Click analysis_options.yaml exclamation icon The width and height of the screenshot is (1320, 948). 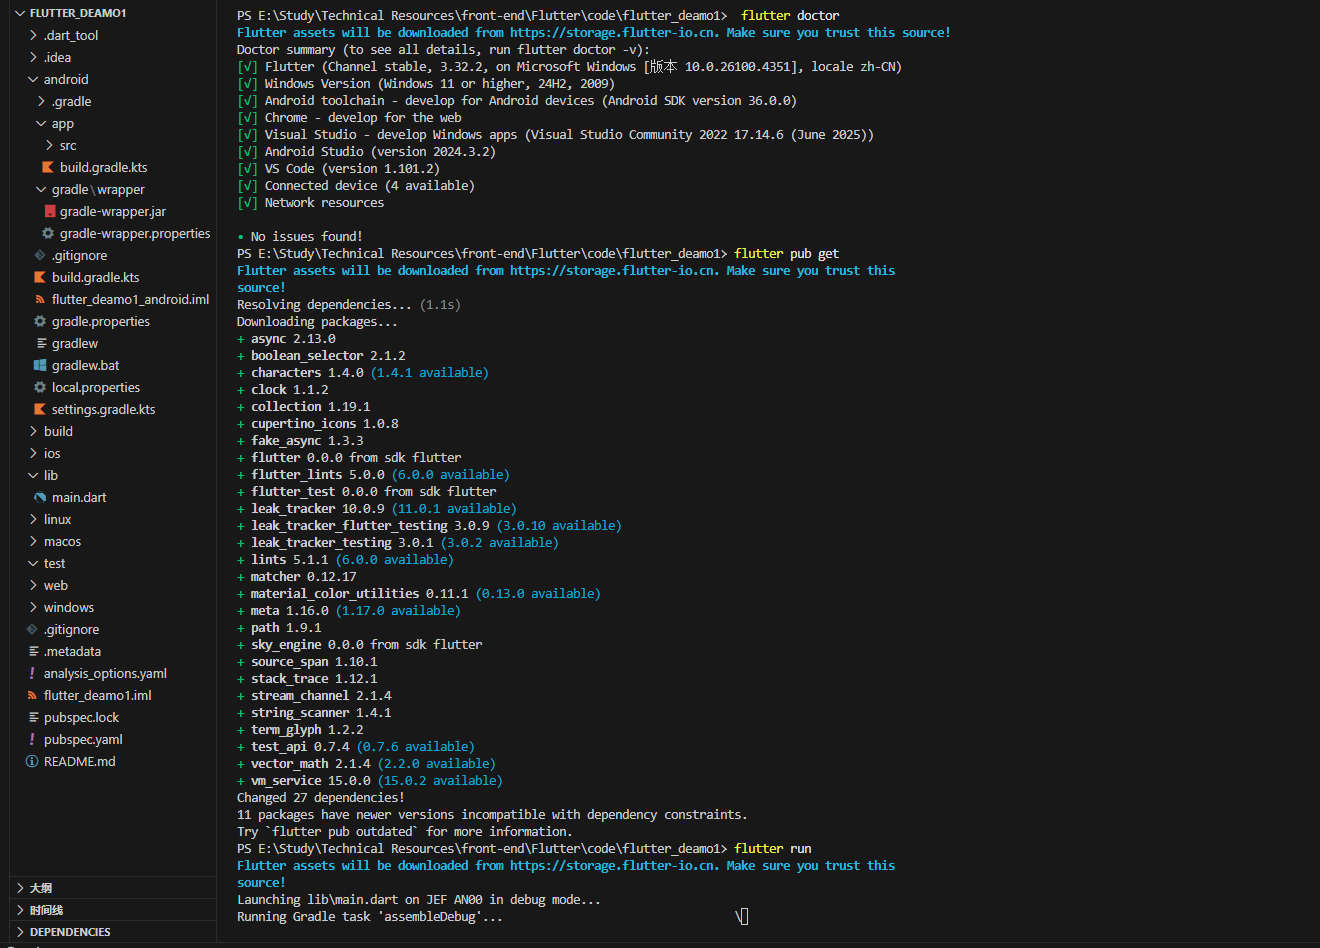[x=32, y=673]
